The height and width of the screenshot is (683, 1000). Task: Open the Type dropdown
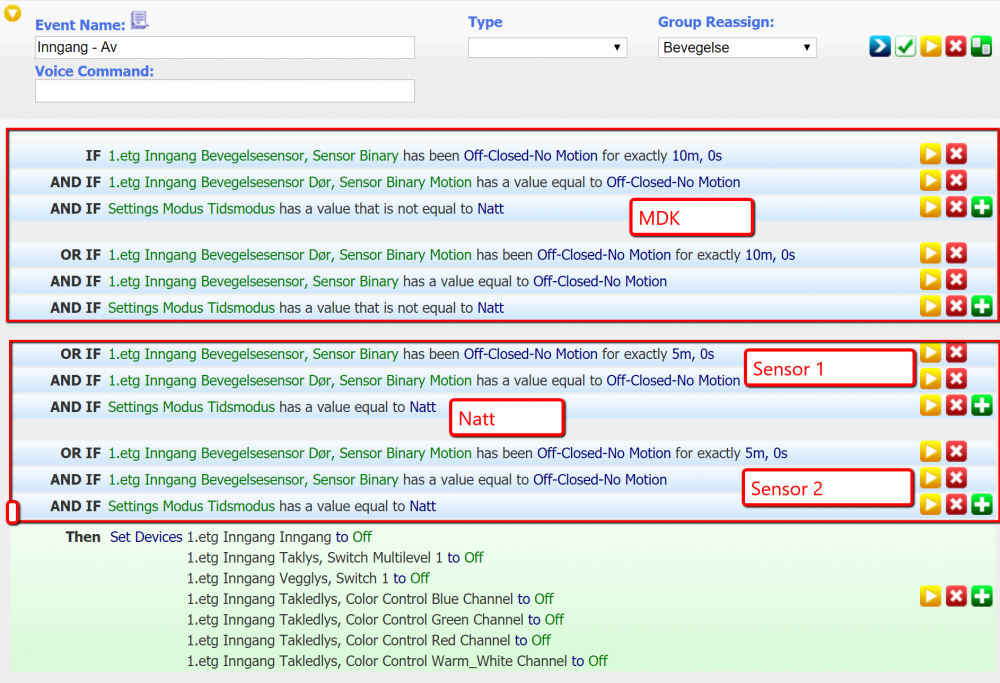pyautogui.click(x=547, y=48)
